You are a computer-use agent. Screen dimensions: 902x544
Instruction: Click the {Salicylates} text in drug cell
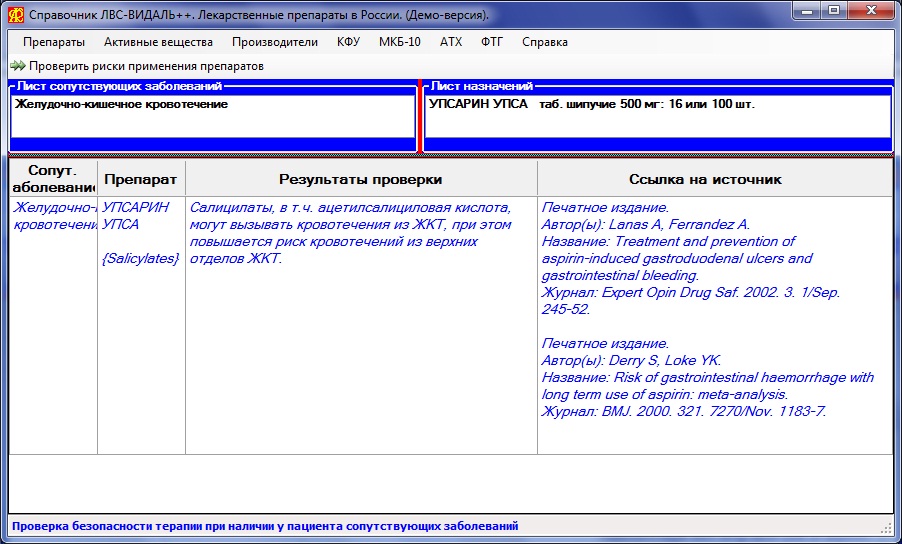coord(140,259)
